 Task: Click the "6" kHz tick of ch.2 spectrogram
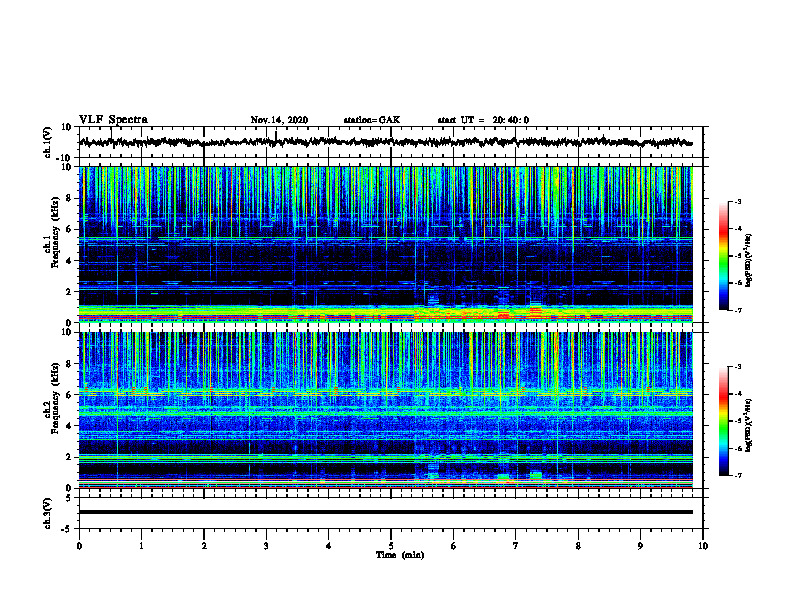tap(69, 395)
